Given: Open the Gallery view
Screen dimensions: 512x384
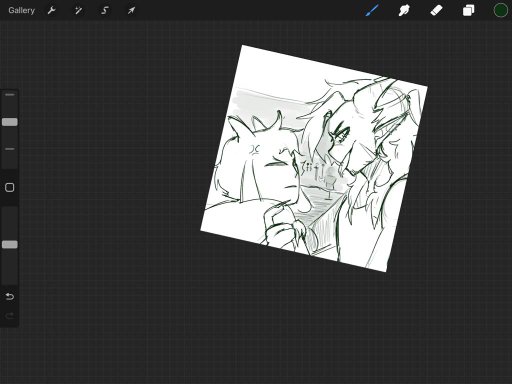Looking at the screenshot, I should [x=21, y=11].
